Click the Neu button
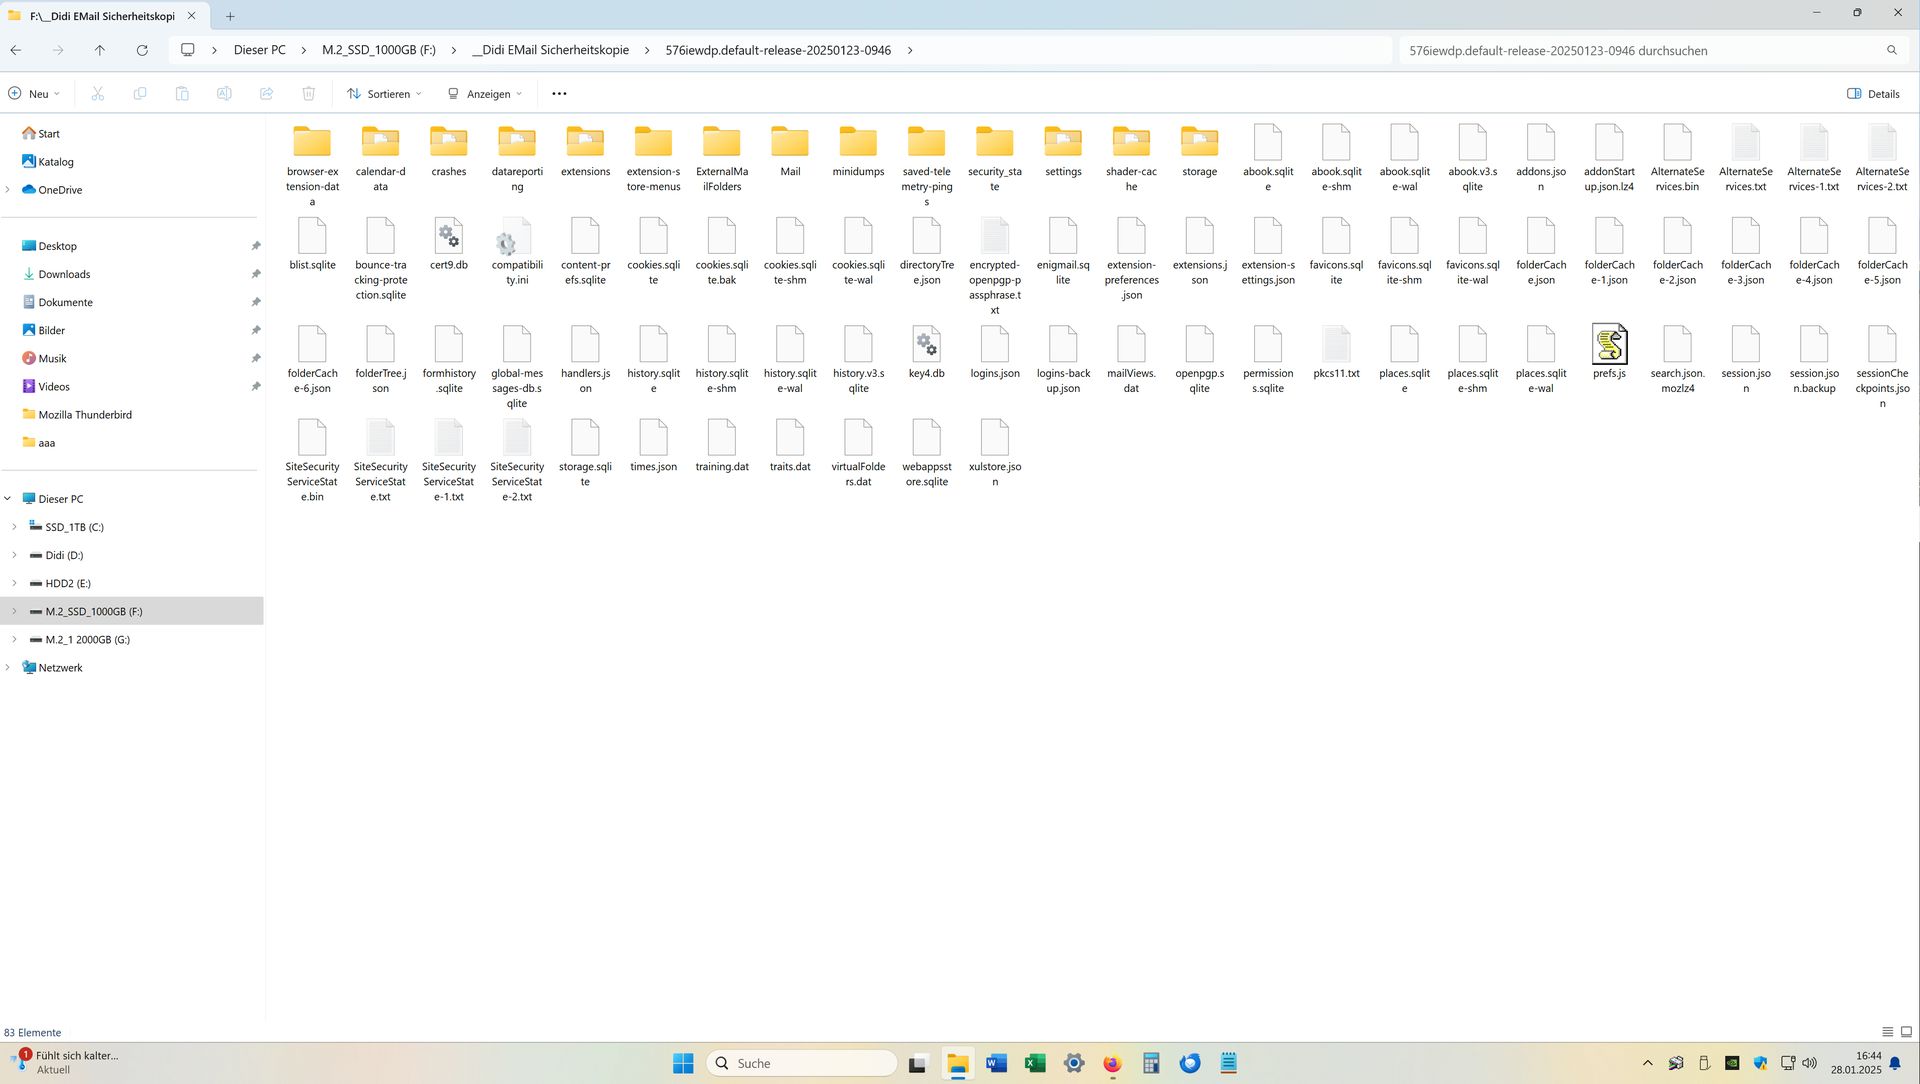This screenshot has height=1084, width=1920. coord(34,94)
